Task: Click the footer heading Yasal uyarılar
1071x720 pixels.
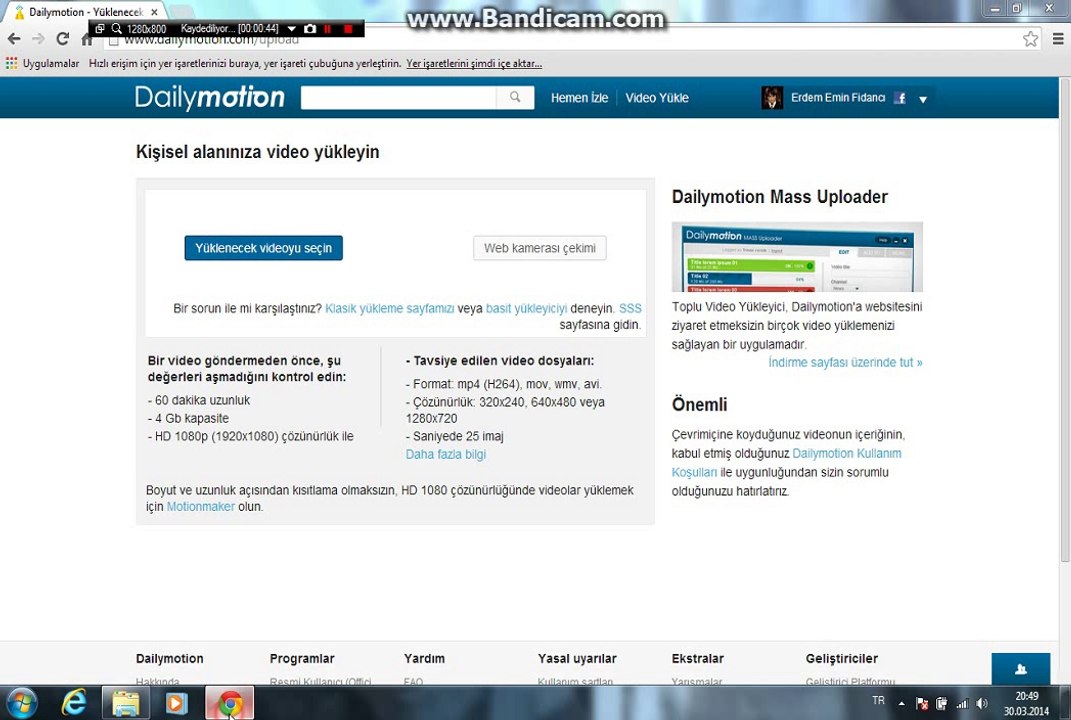Action: (577, 659)
